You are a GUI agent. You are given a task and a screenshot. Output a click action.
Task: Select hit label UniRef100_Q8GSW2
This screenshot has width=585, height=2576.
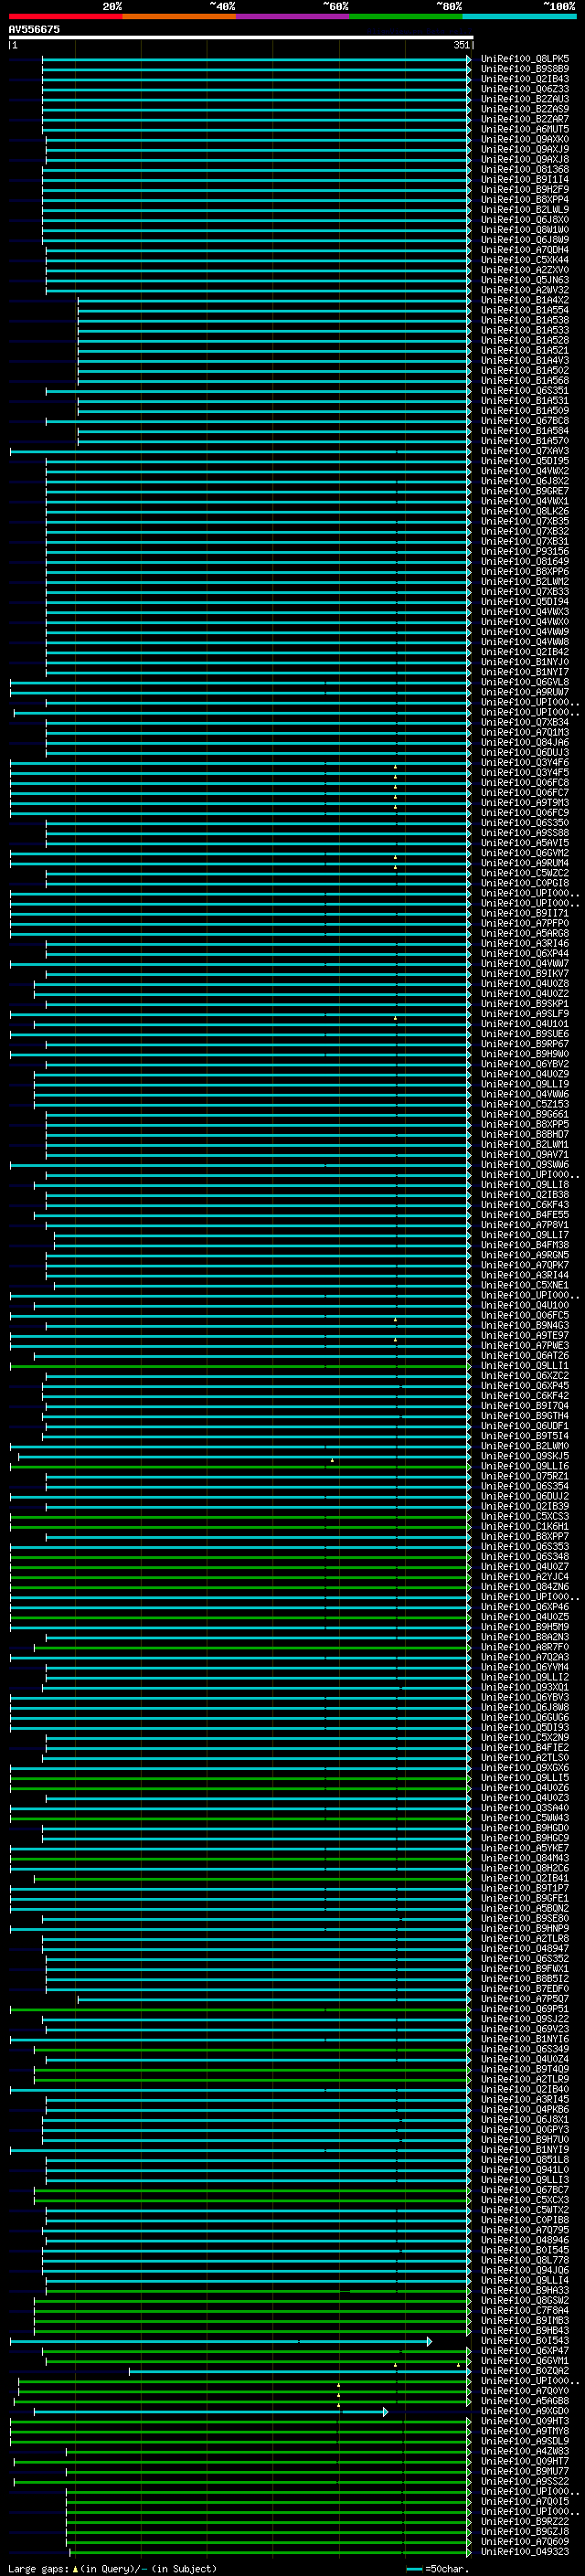525,2300
